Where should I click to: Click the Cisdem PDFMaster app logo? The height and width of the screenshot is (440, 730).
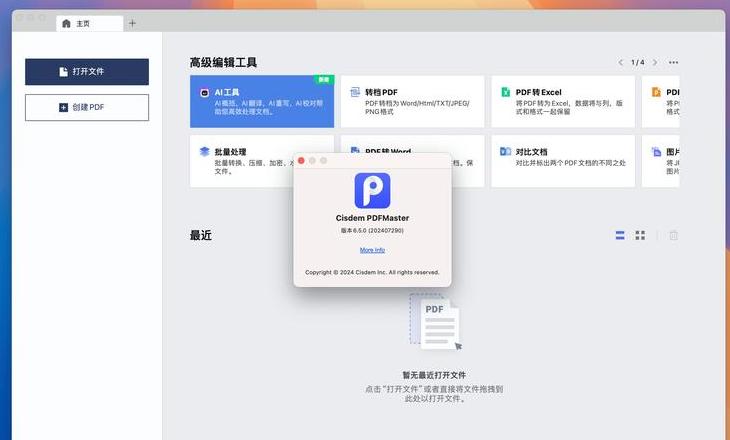click(x=372, y=190)
